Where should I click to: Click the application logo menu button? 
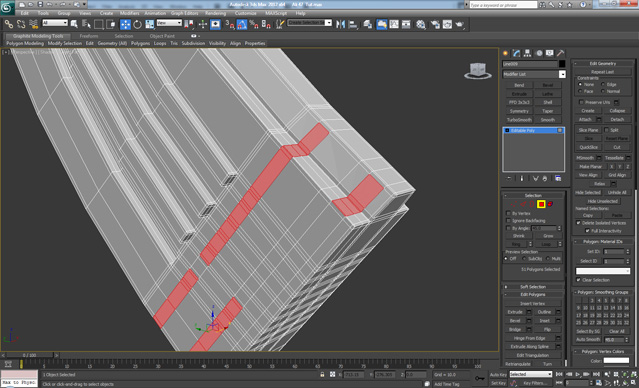click(x=7, y=7)
